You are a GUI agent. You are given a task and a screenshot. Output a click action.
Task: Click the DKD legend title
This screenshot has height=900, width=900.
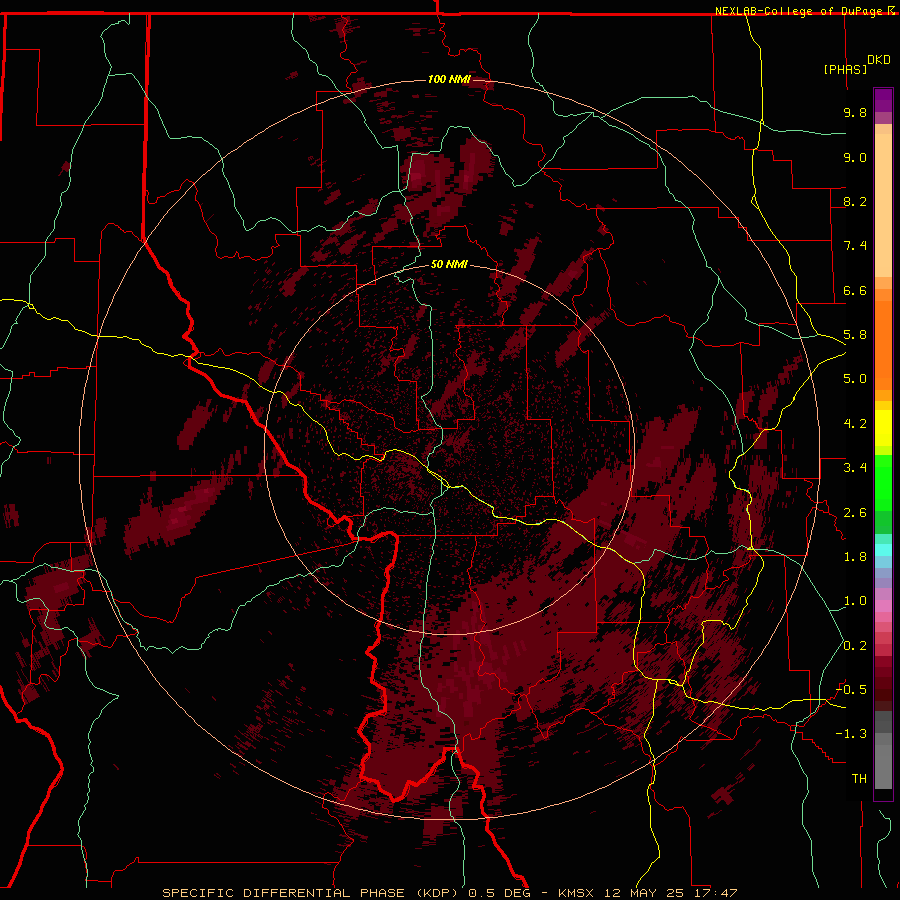[879, 60]
